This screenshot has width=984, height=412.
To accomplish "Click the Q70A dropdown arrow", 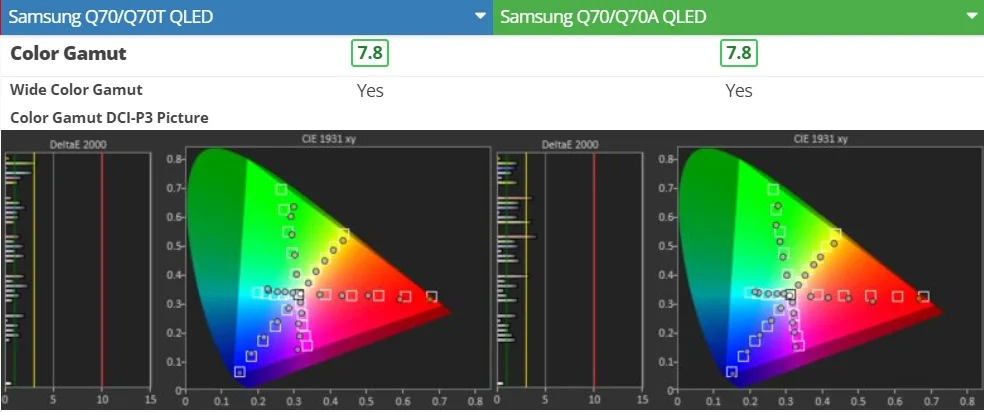I will pyautogui.click(x=972, y=16).
